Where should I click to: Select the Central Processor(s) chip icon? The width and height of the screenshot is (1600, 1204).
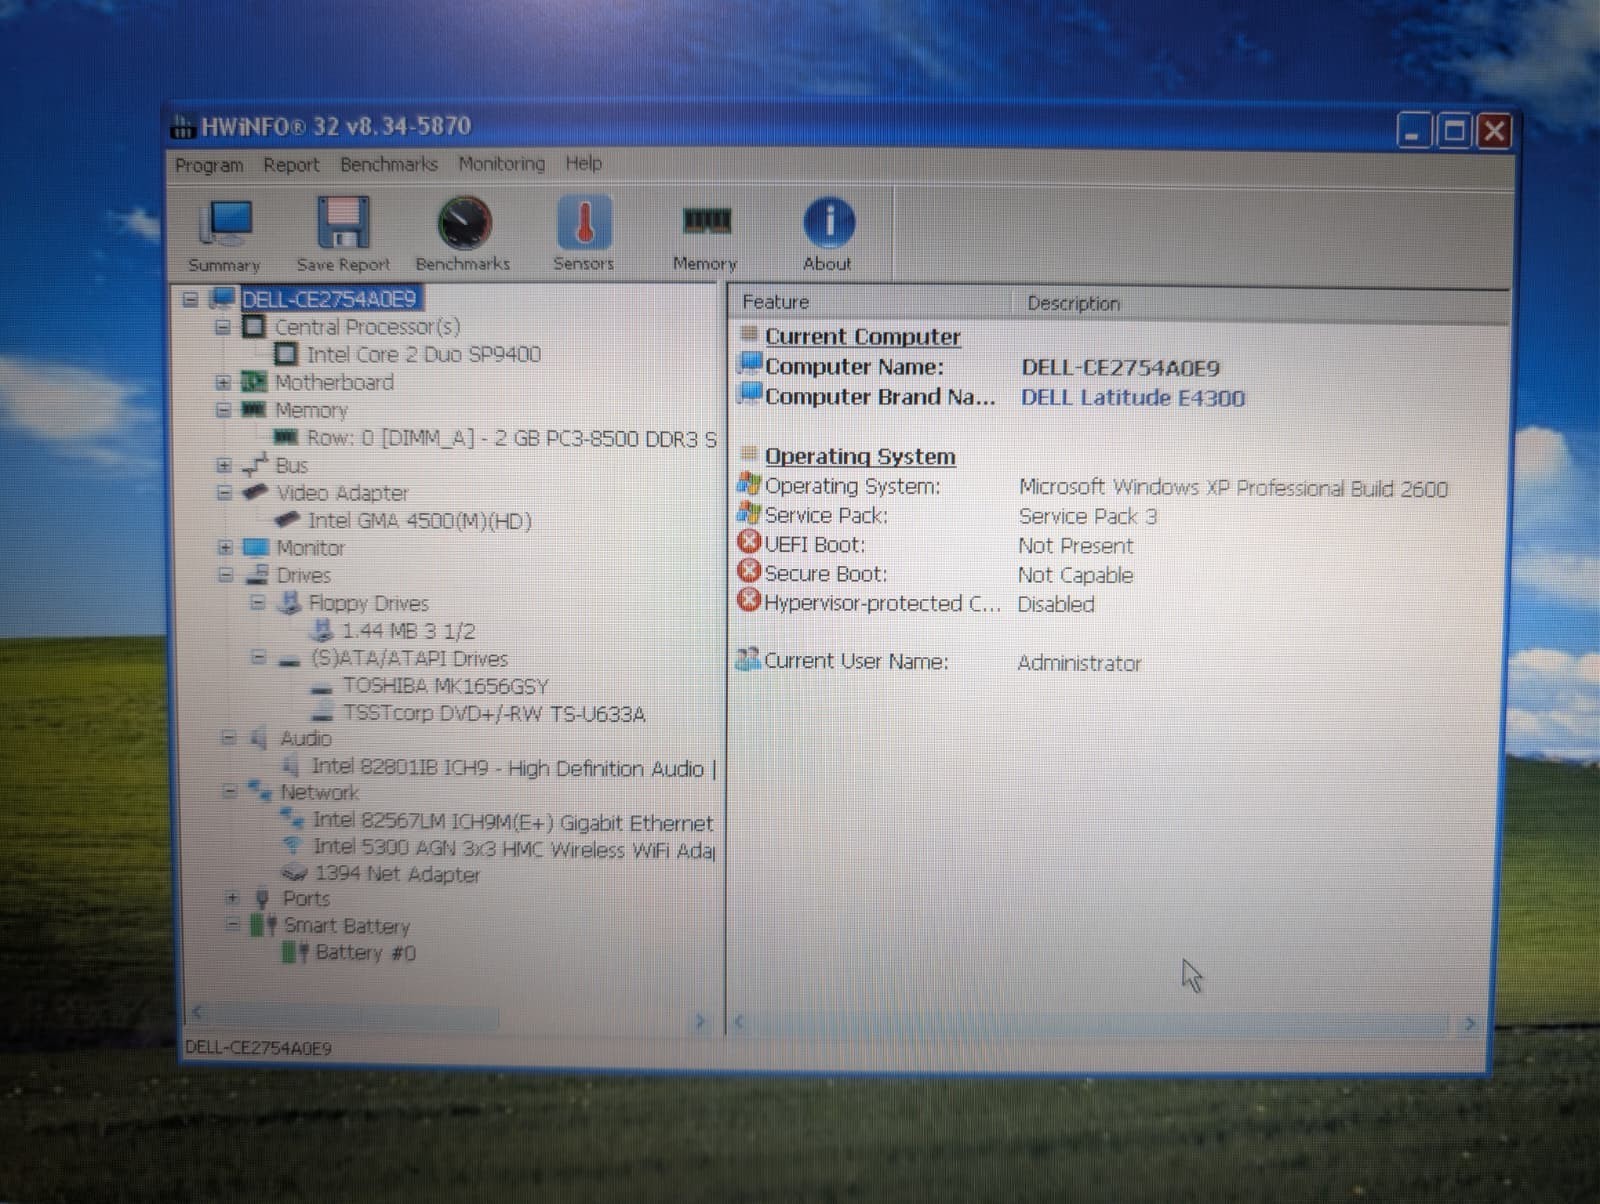(254, 327)
